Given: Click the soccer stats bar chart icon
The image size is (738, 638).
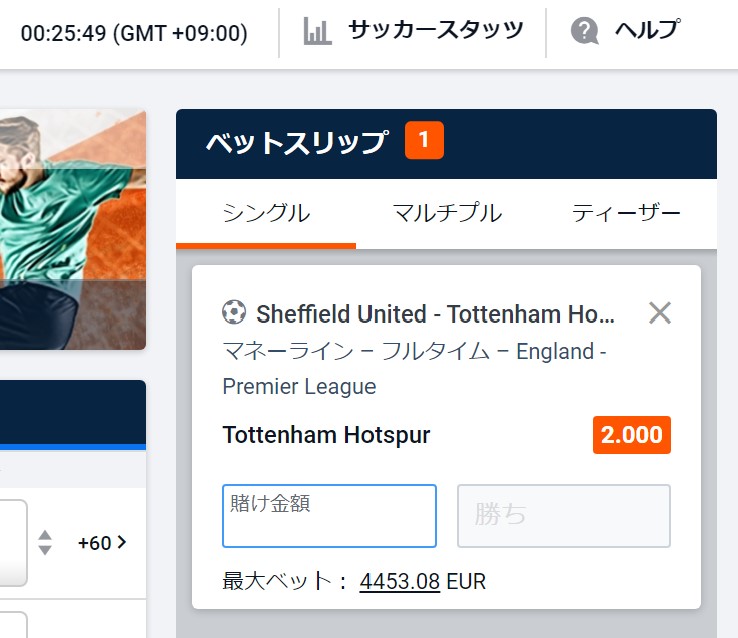Looking at the screenshot, I should 317,31.
